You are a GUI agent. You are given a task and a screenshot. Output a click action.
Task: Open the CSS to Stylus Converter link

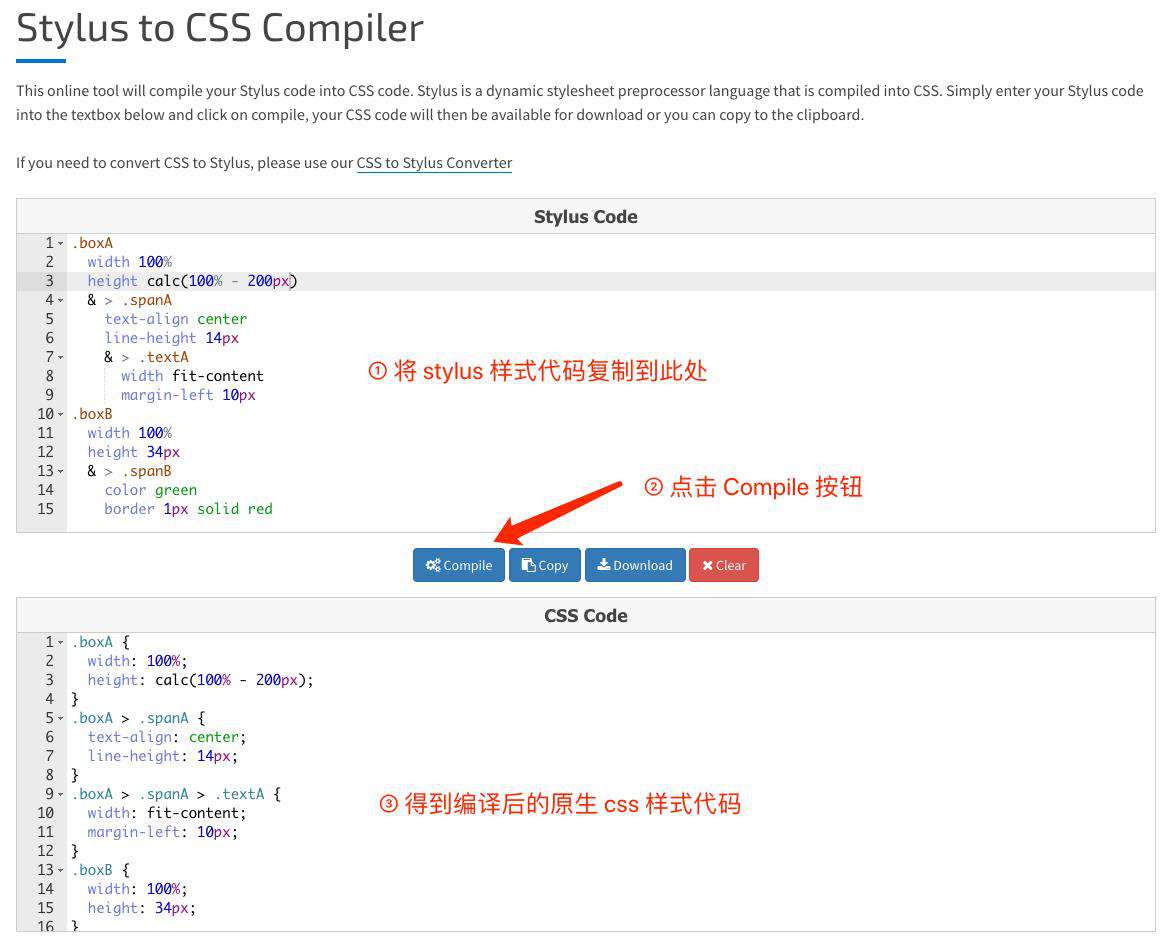[434, 163]
